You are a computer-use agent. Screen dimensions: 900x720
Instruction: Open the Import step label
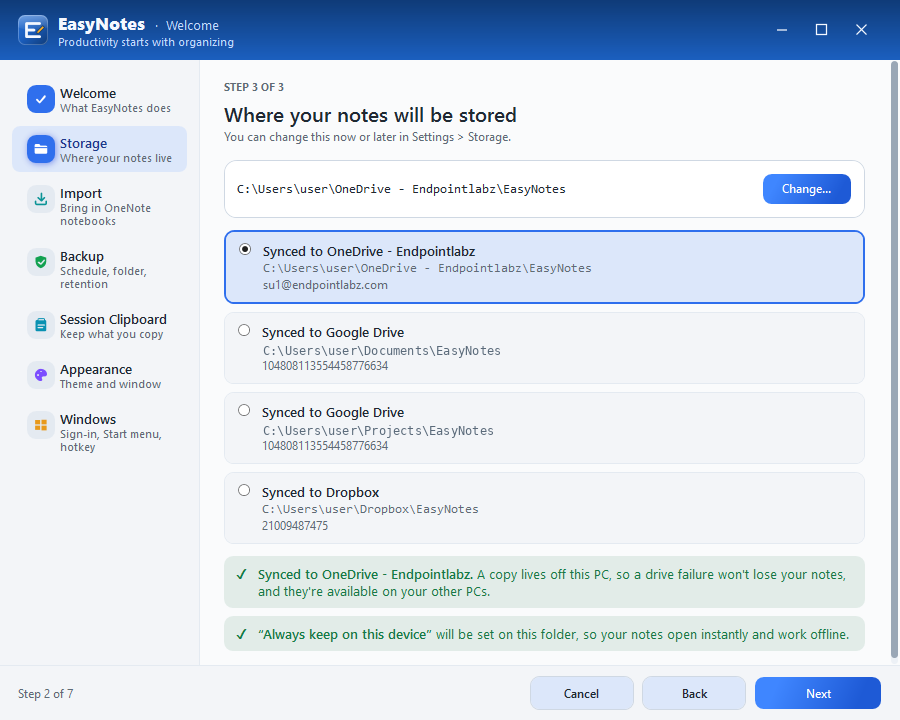pyautogui.click(x=81, y=193)
